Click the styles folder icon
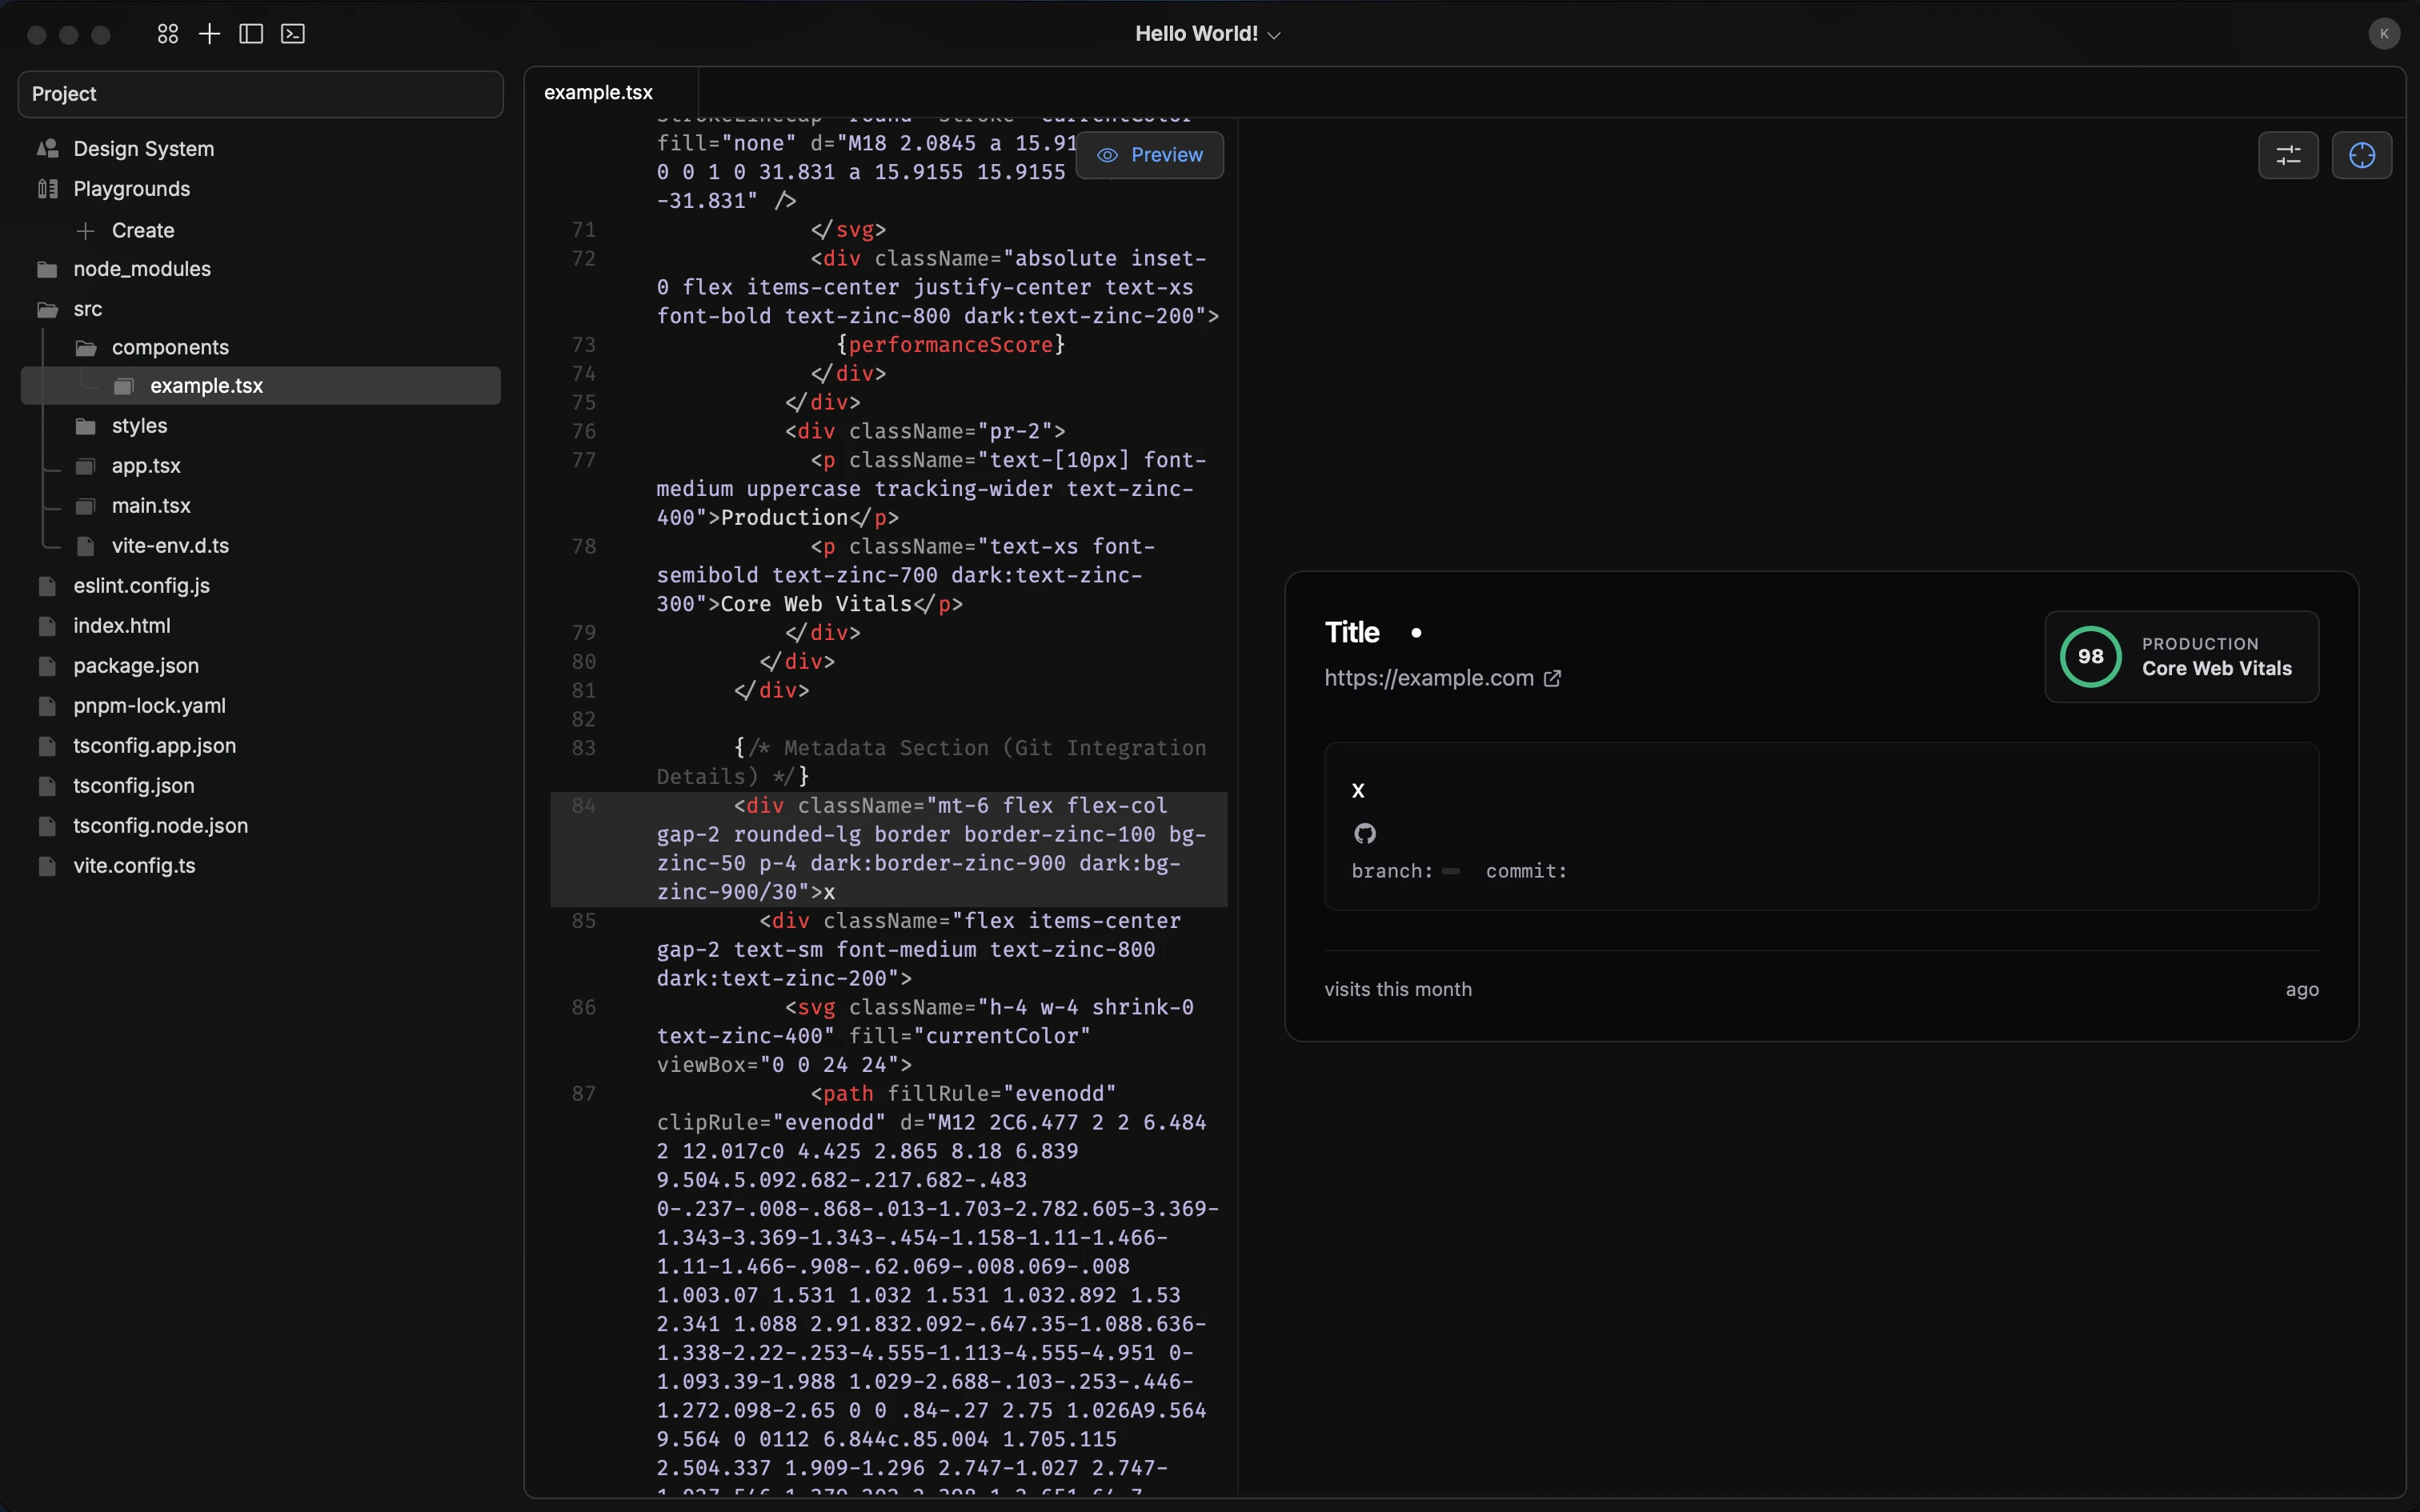Screen dimensions: 2420x1512 pos(86,427)
